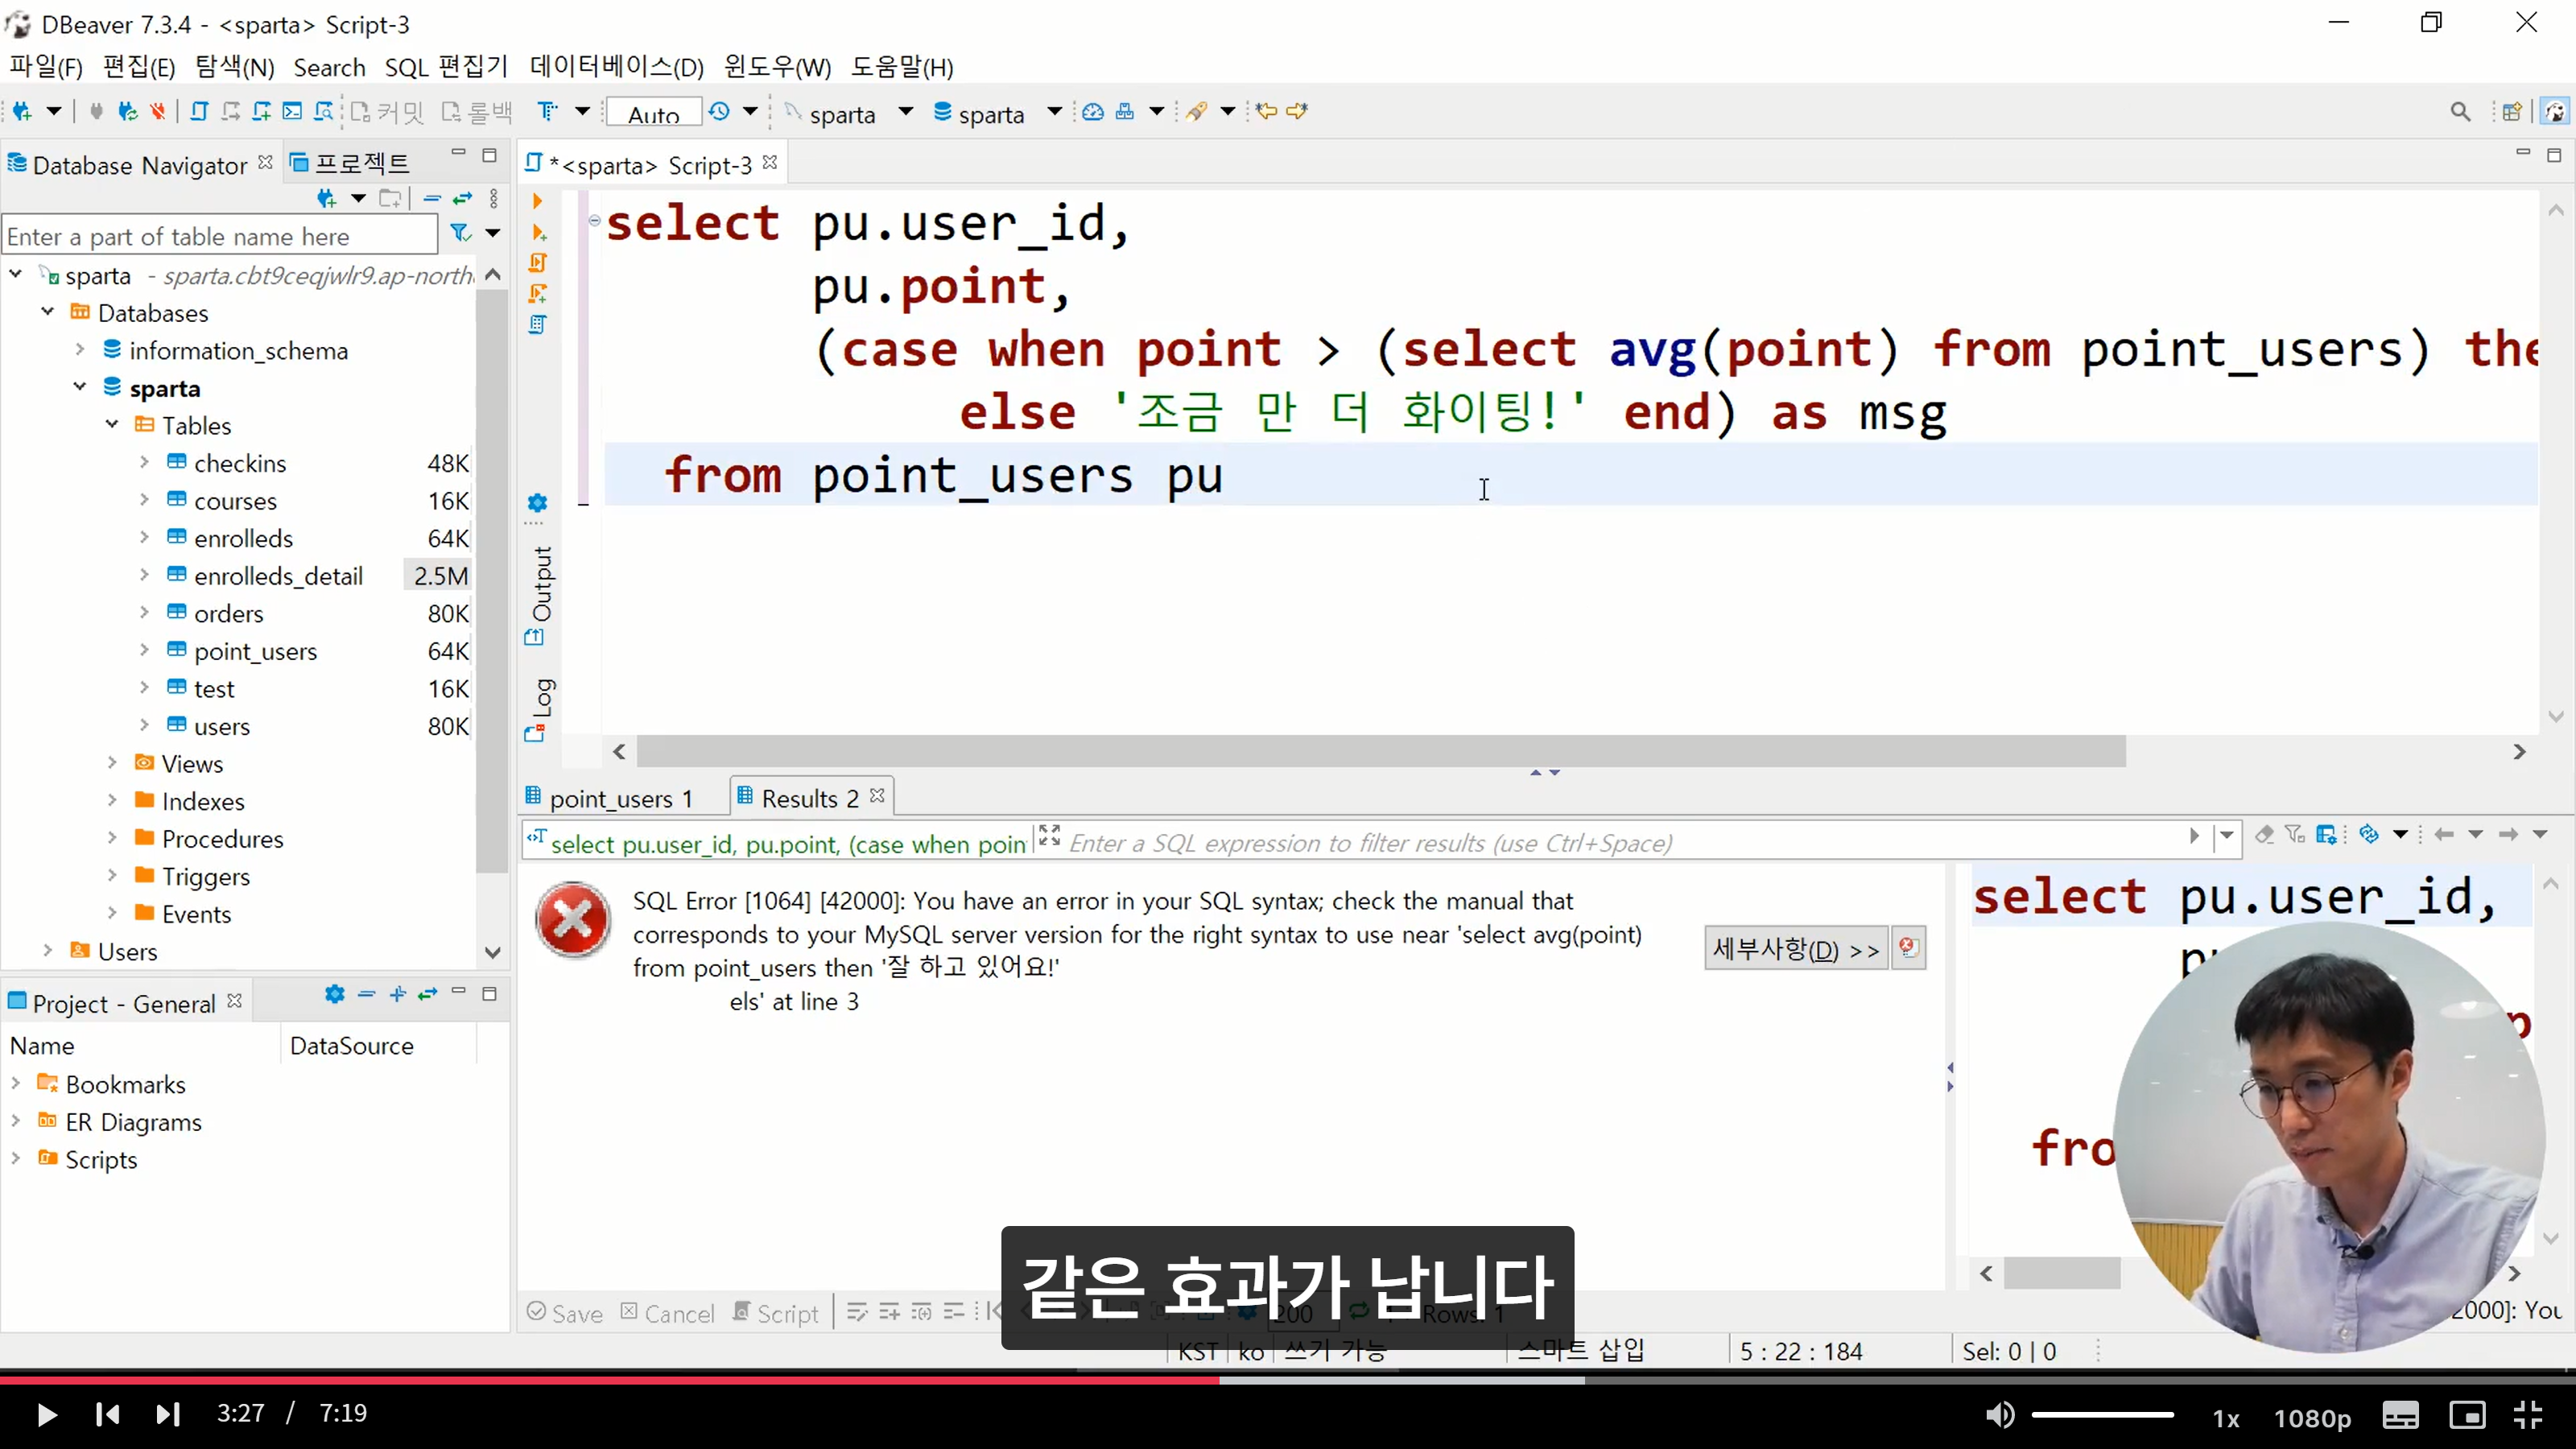This screenshot has width=2576, height=1449.
Task: Close the Results 2 tab
Action: tap(877, 795)
